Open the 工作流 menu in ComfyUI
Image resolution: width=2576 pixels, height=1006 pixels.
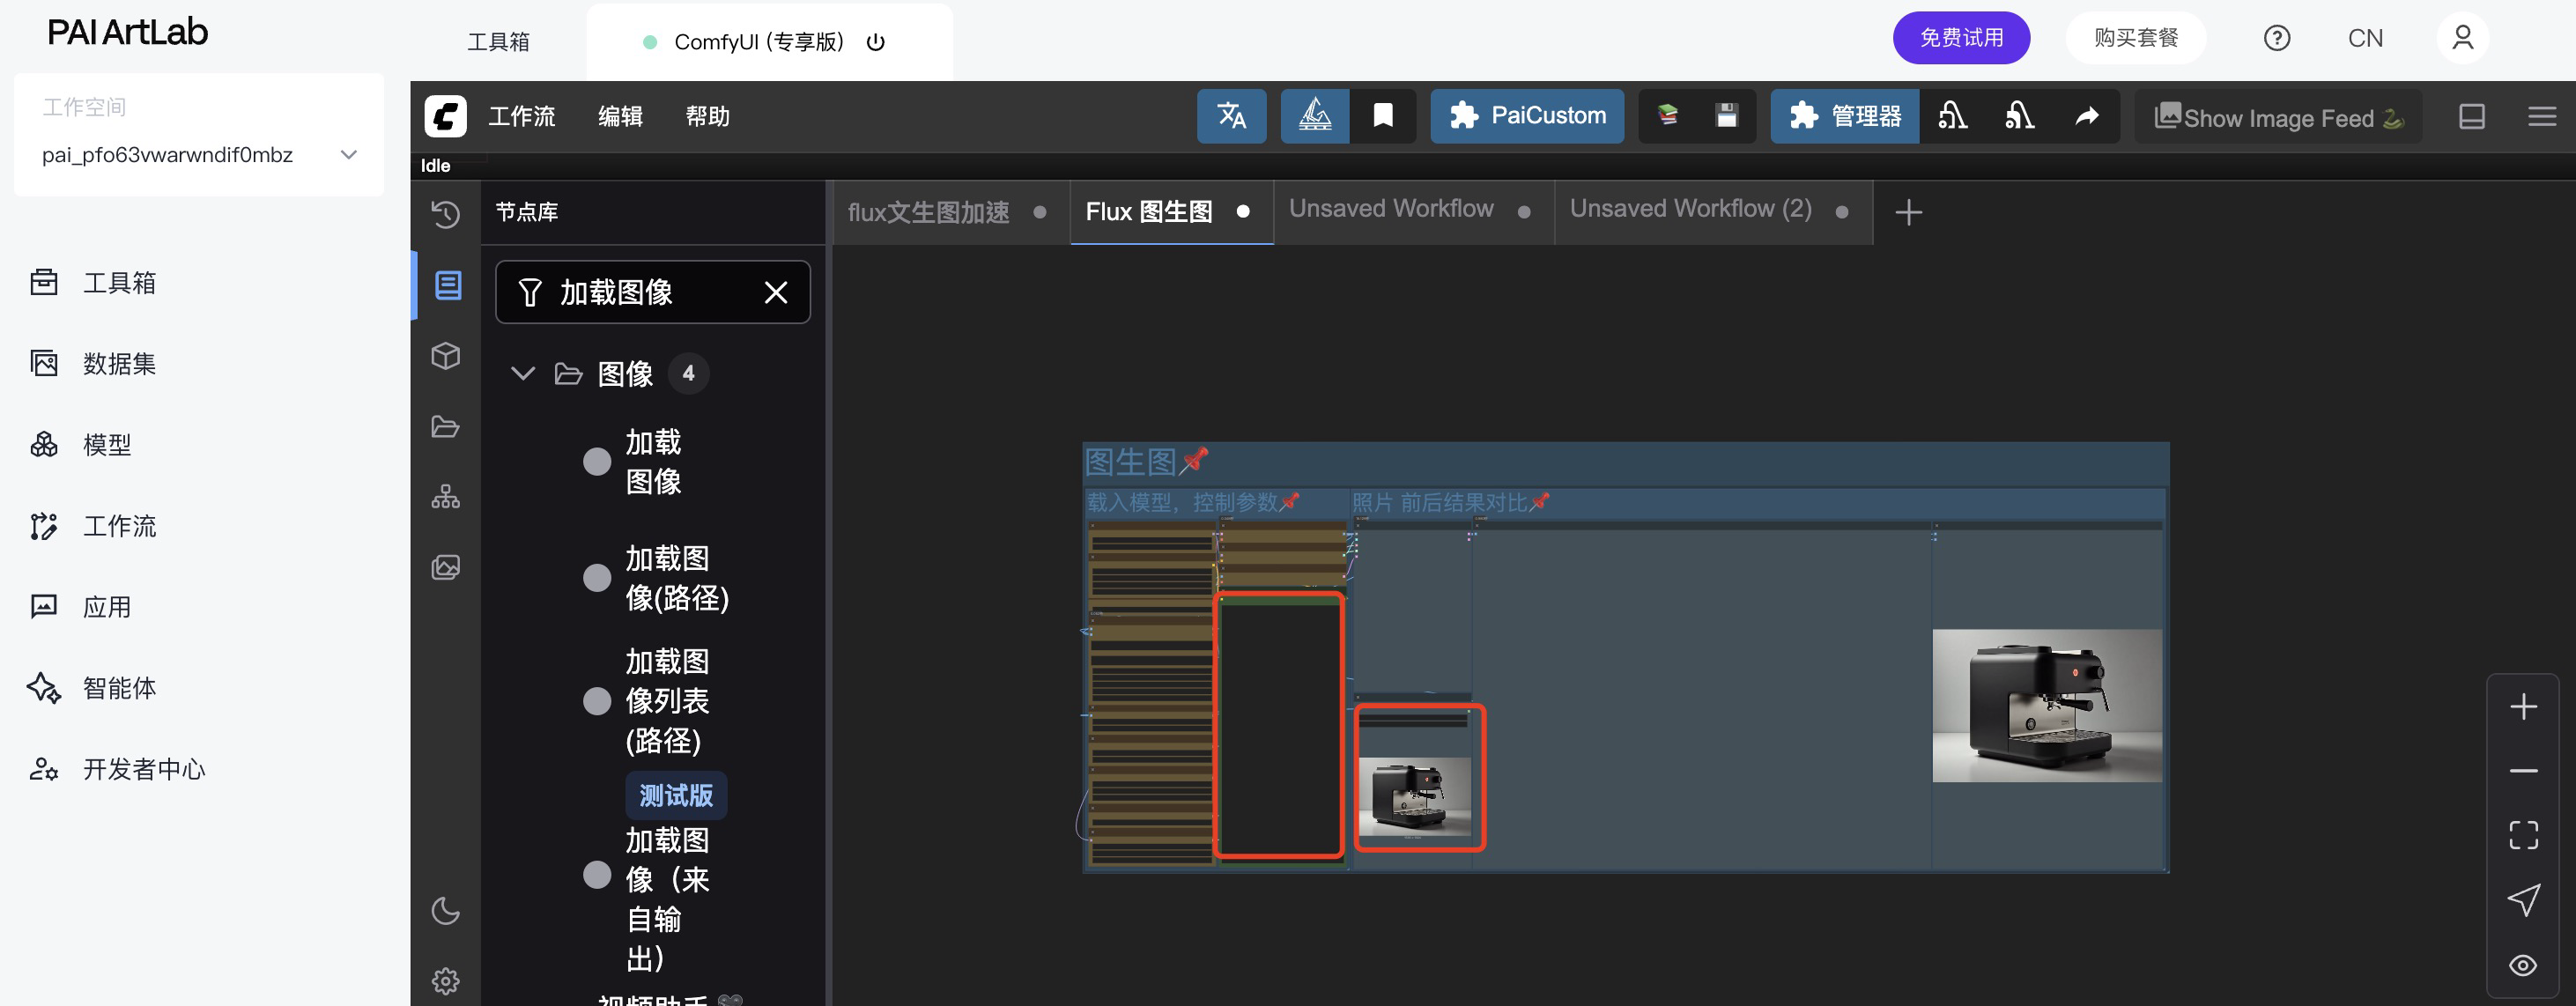pyautogui.click(x=521, y=116)
